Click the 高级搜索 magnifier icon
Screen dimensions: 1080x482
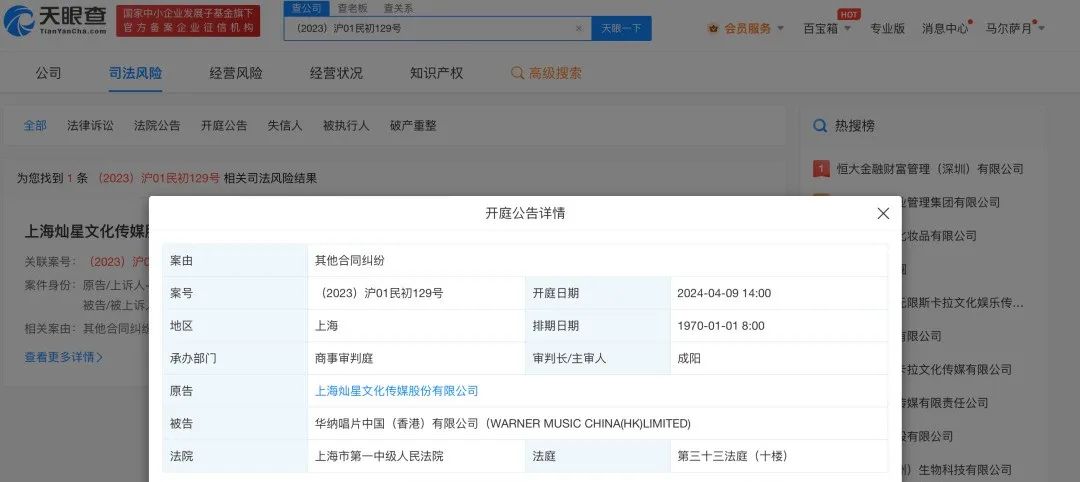coord(517,73)
